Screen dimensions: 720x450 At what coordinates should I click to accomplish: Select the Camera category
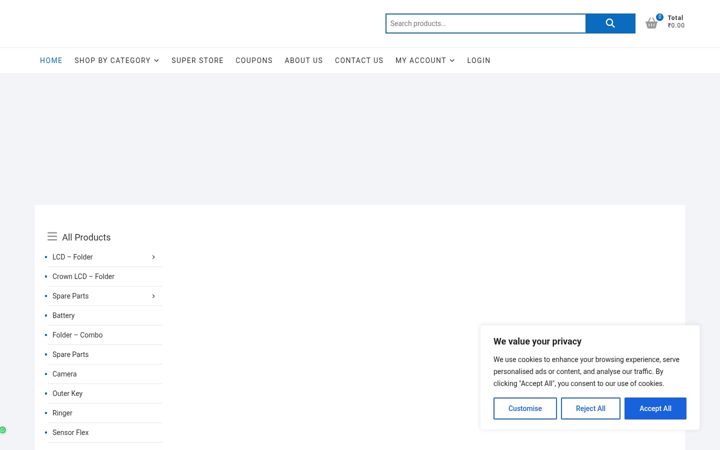click(64, 374)
